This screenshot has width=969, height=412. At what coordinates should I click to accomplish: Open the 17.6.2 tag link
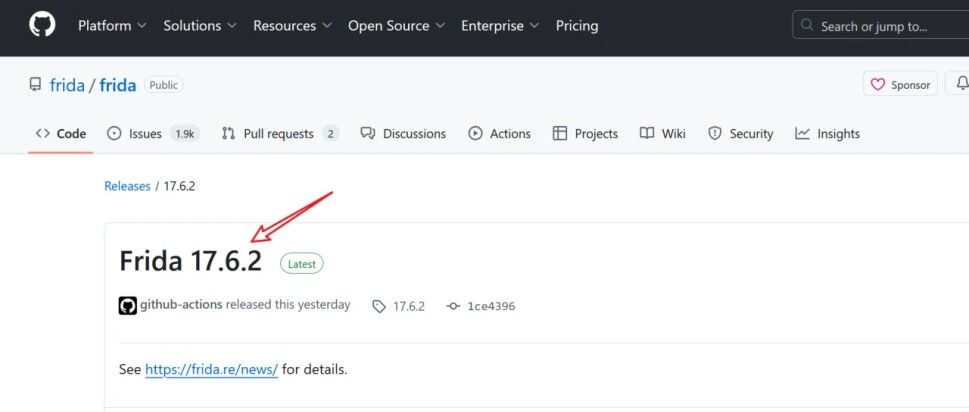coord(399,306)
